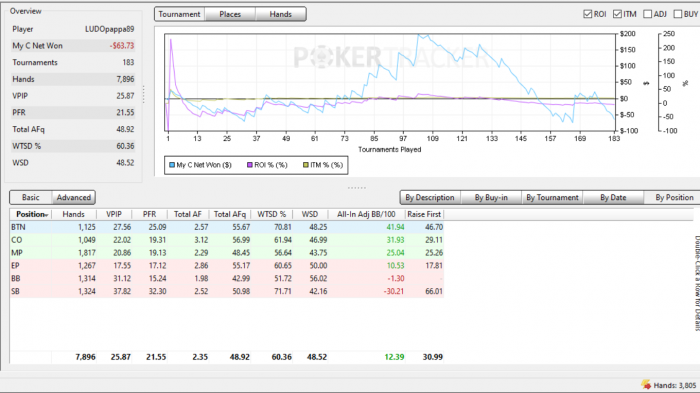Sort by All-In Adj BB/100 column

pyautogui.click(x=366, y=214)
